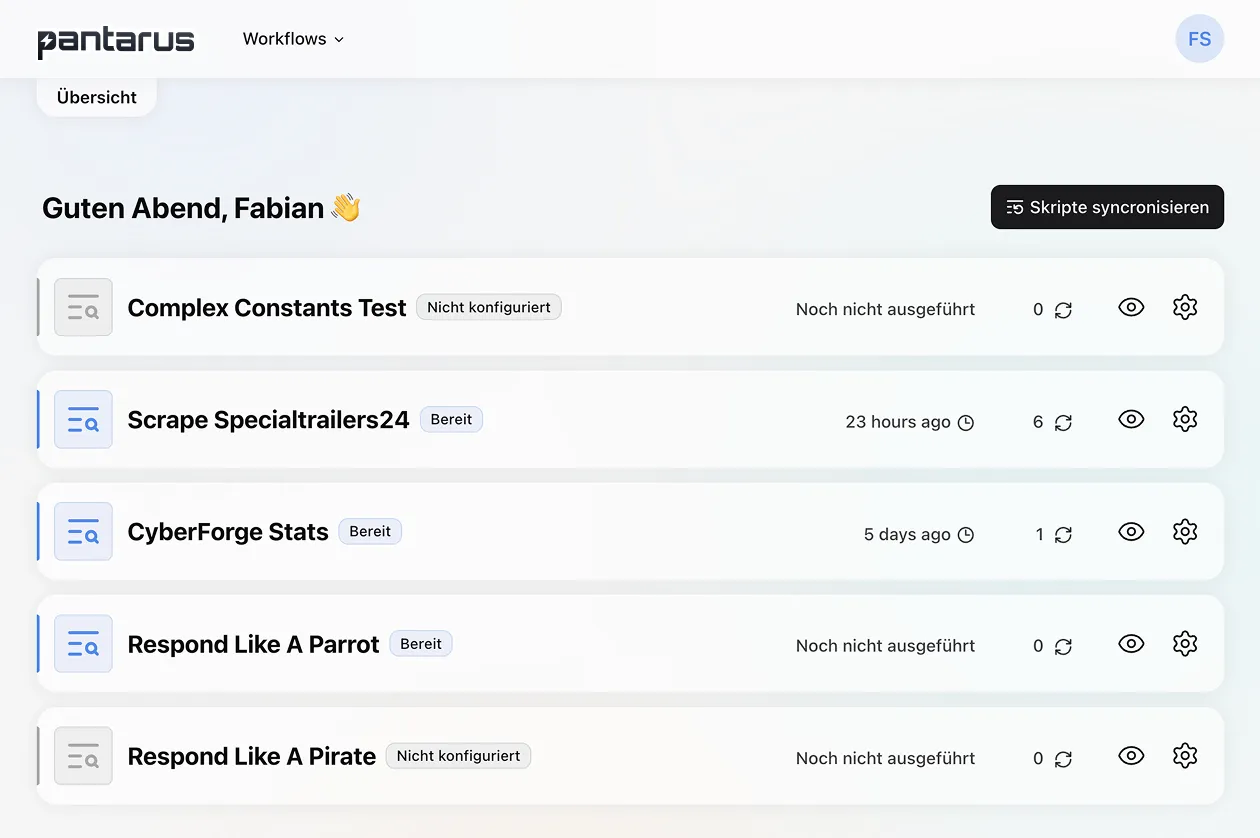
Task: Open the FS user avatar menu
Action: pos(1199,39)
